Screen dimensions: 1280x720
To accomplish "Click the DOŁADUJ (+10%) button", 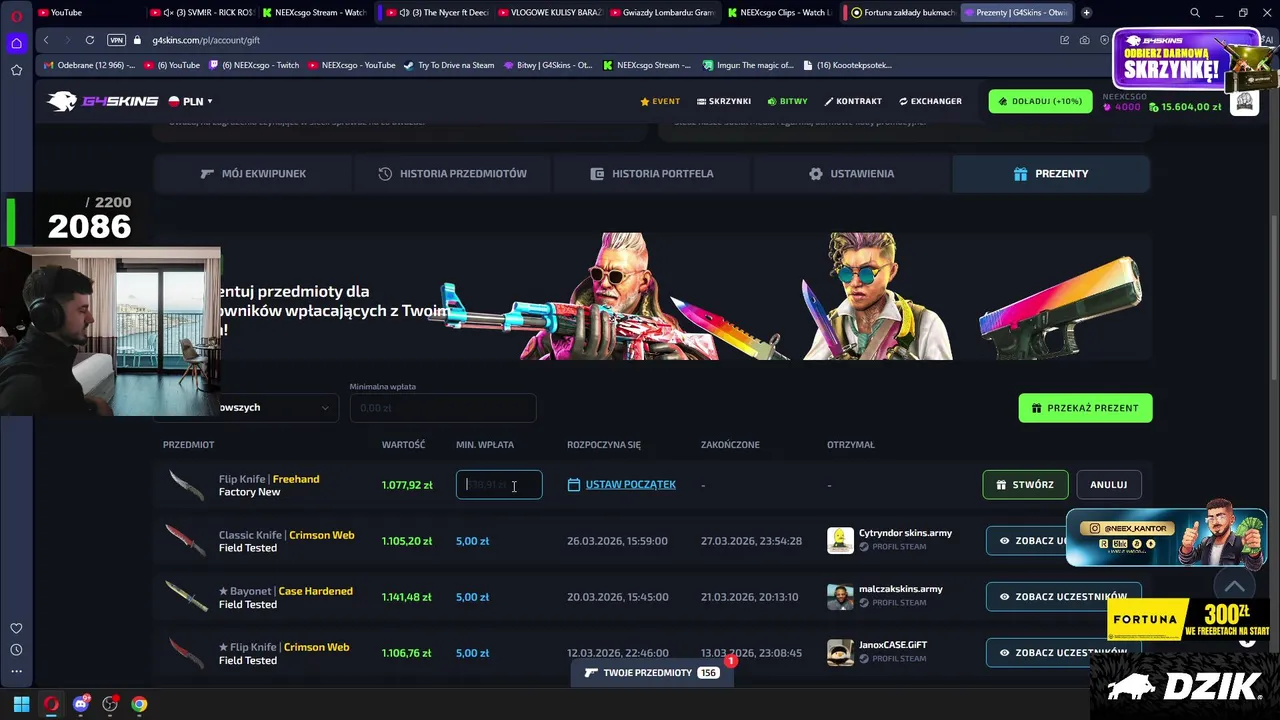I will [1040, 101].
